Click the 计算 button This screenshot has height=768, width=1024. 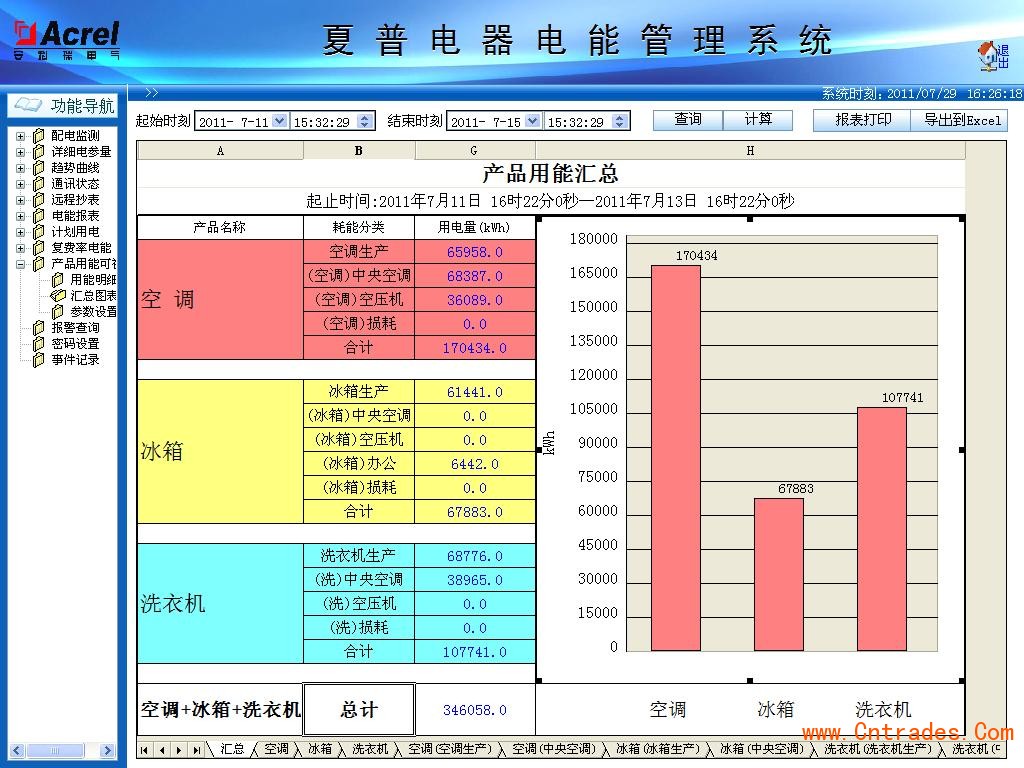(x=758, y=120)
